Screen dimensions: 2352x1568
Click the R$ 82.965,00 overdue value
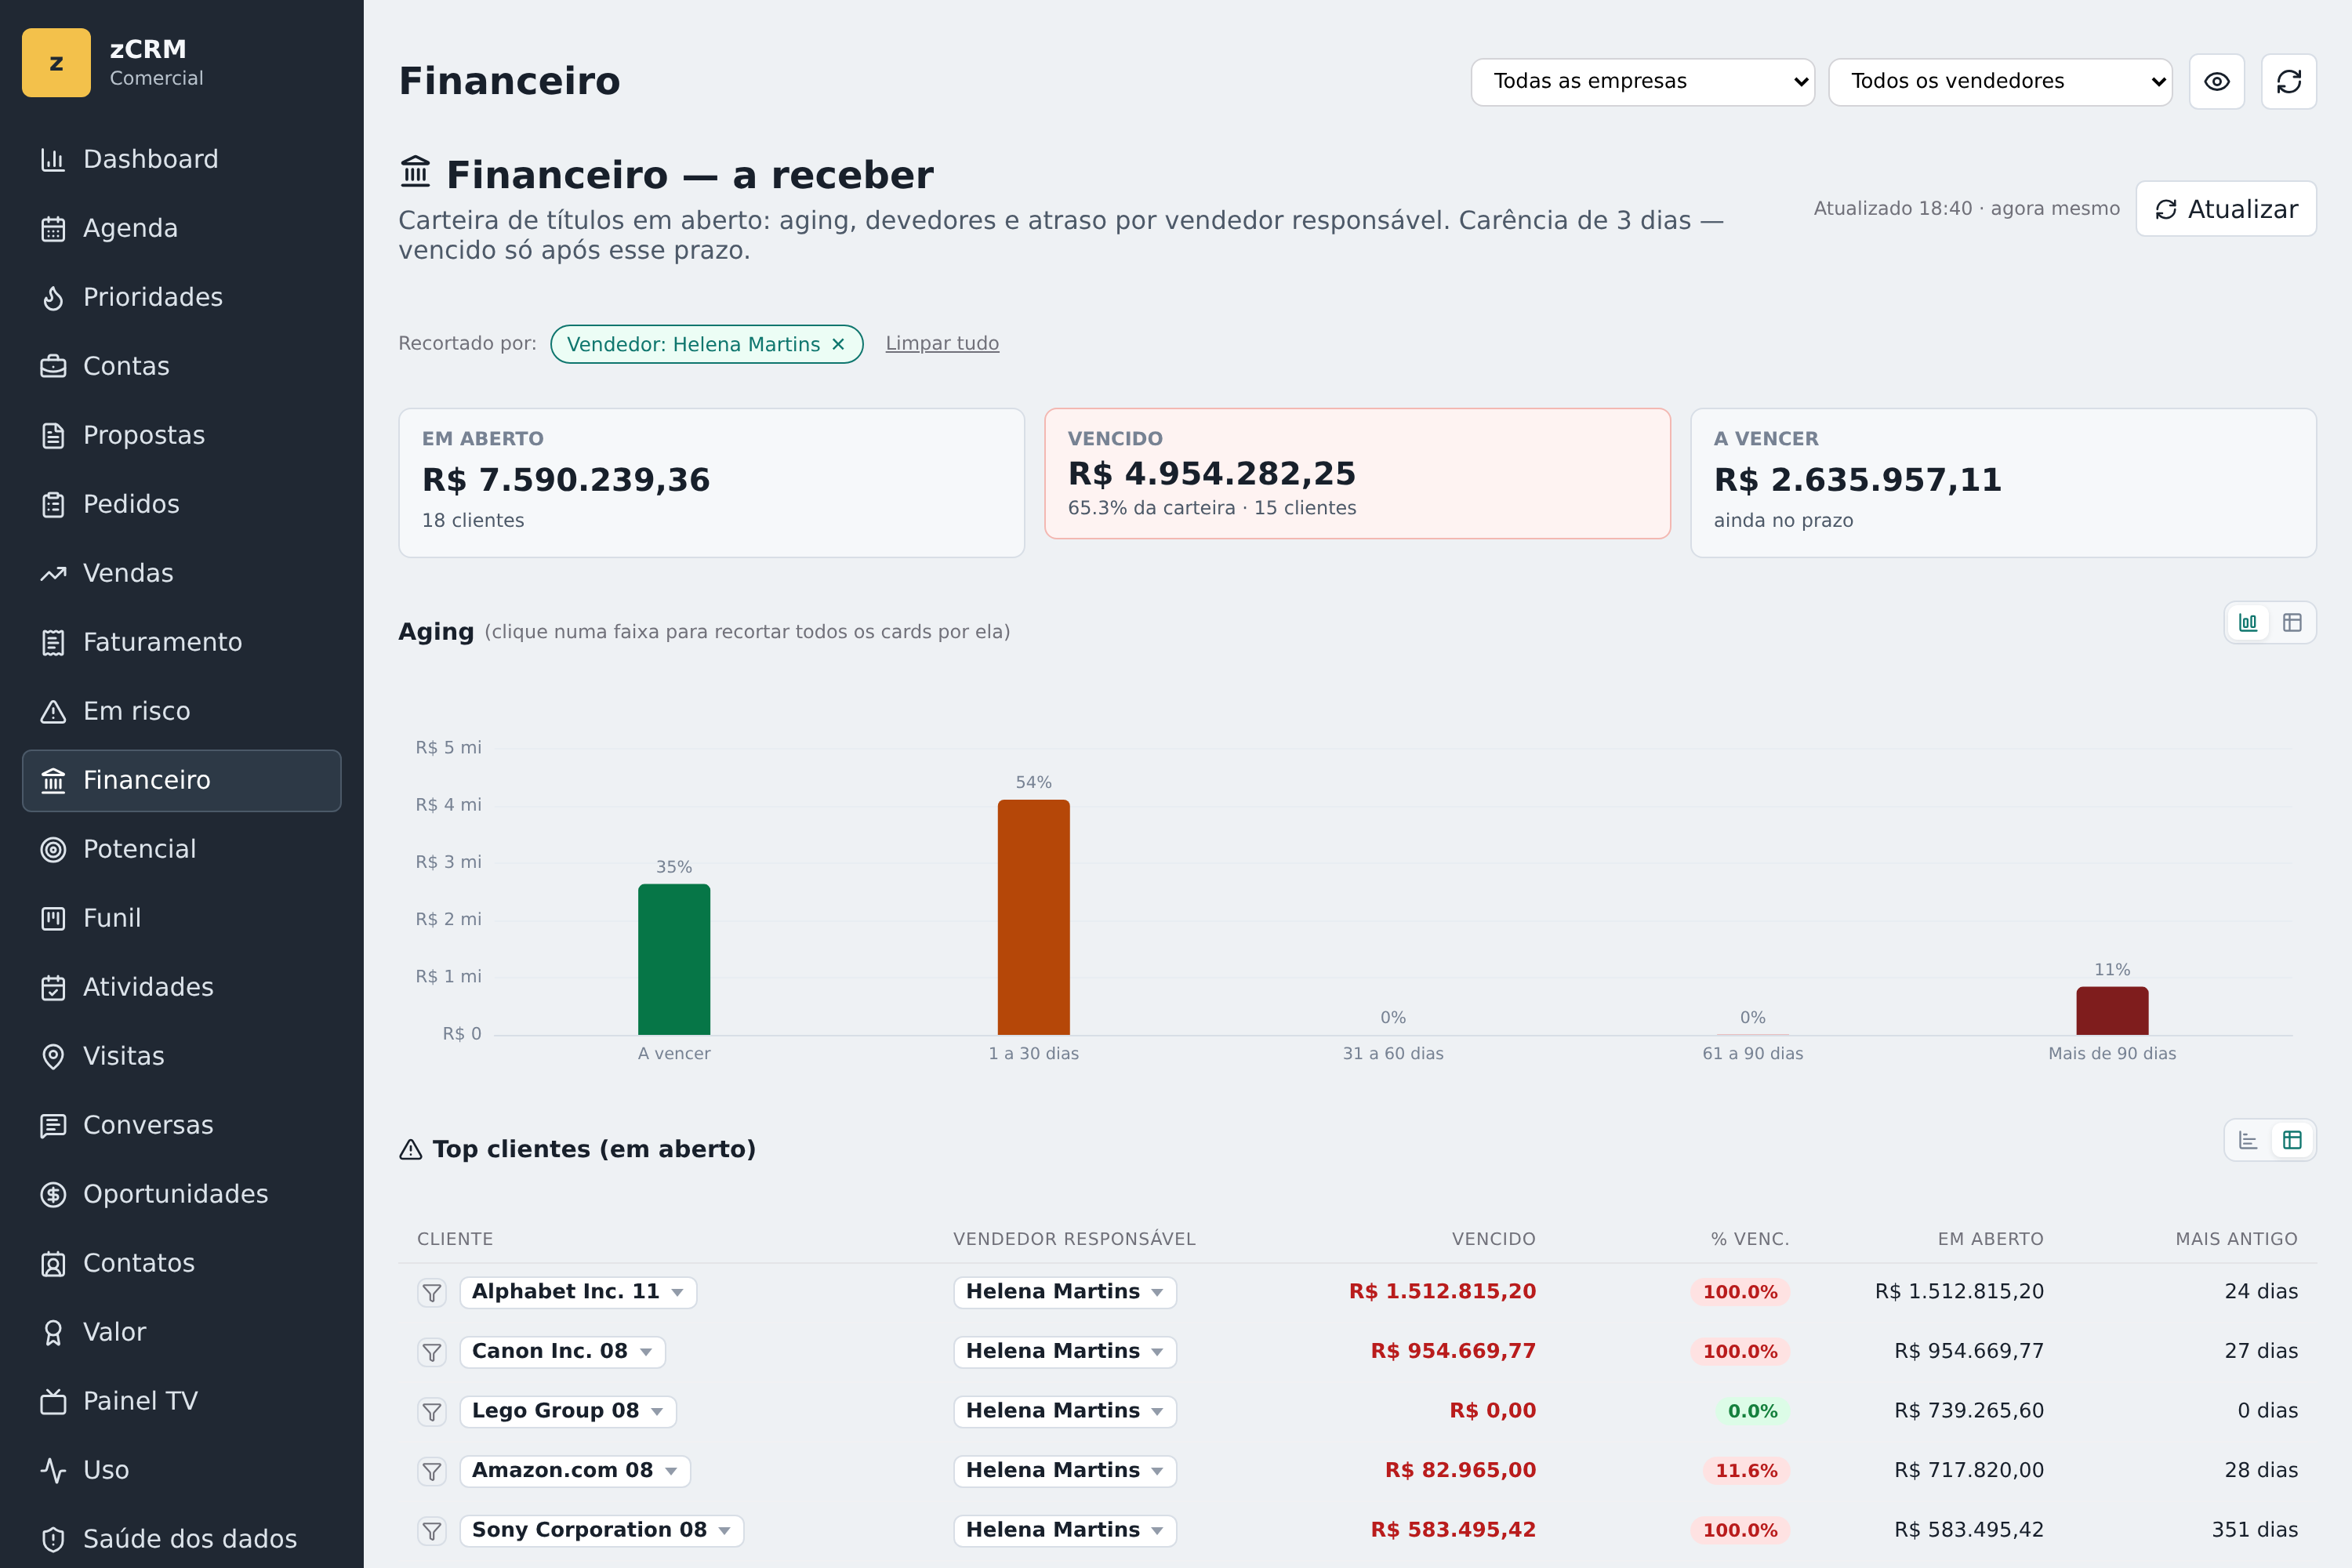[1460, 1470]
